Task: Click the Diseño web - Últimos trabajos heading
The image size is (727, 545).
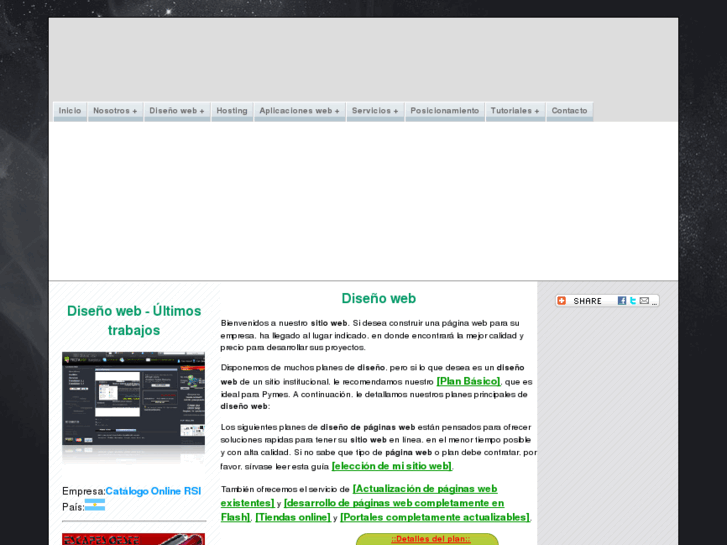Action: (x=134, y=321)
